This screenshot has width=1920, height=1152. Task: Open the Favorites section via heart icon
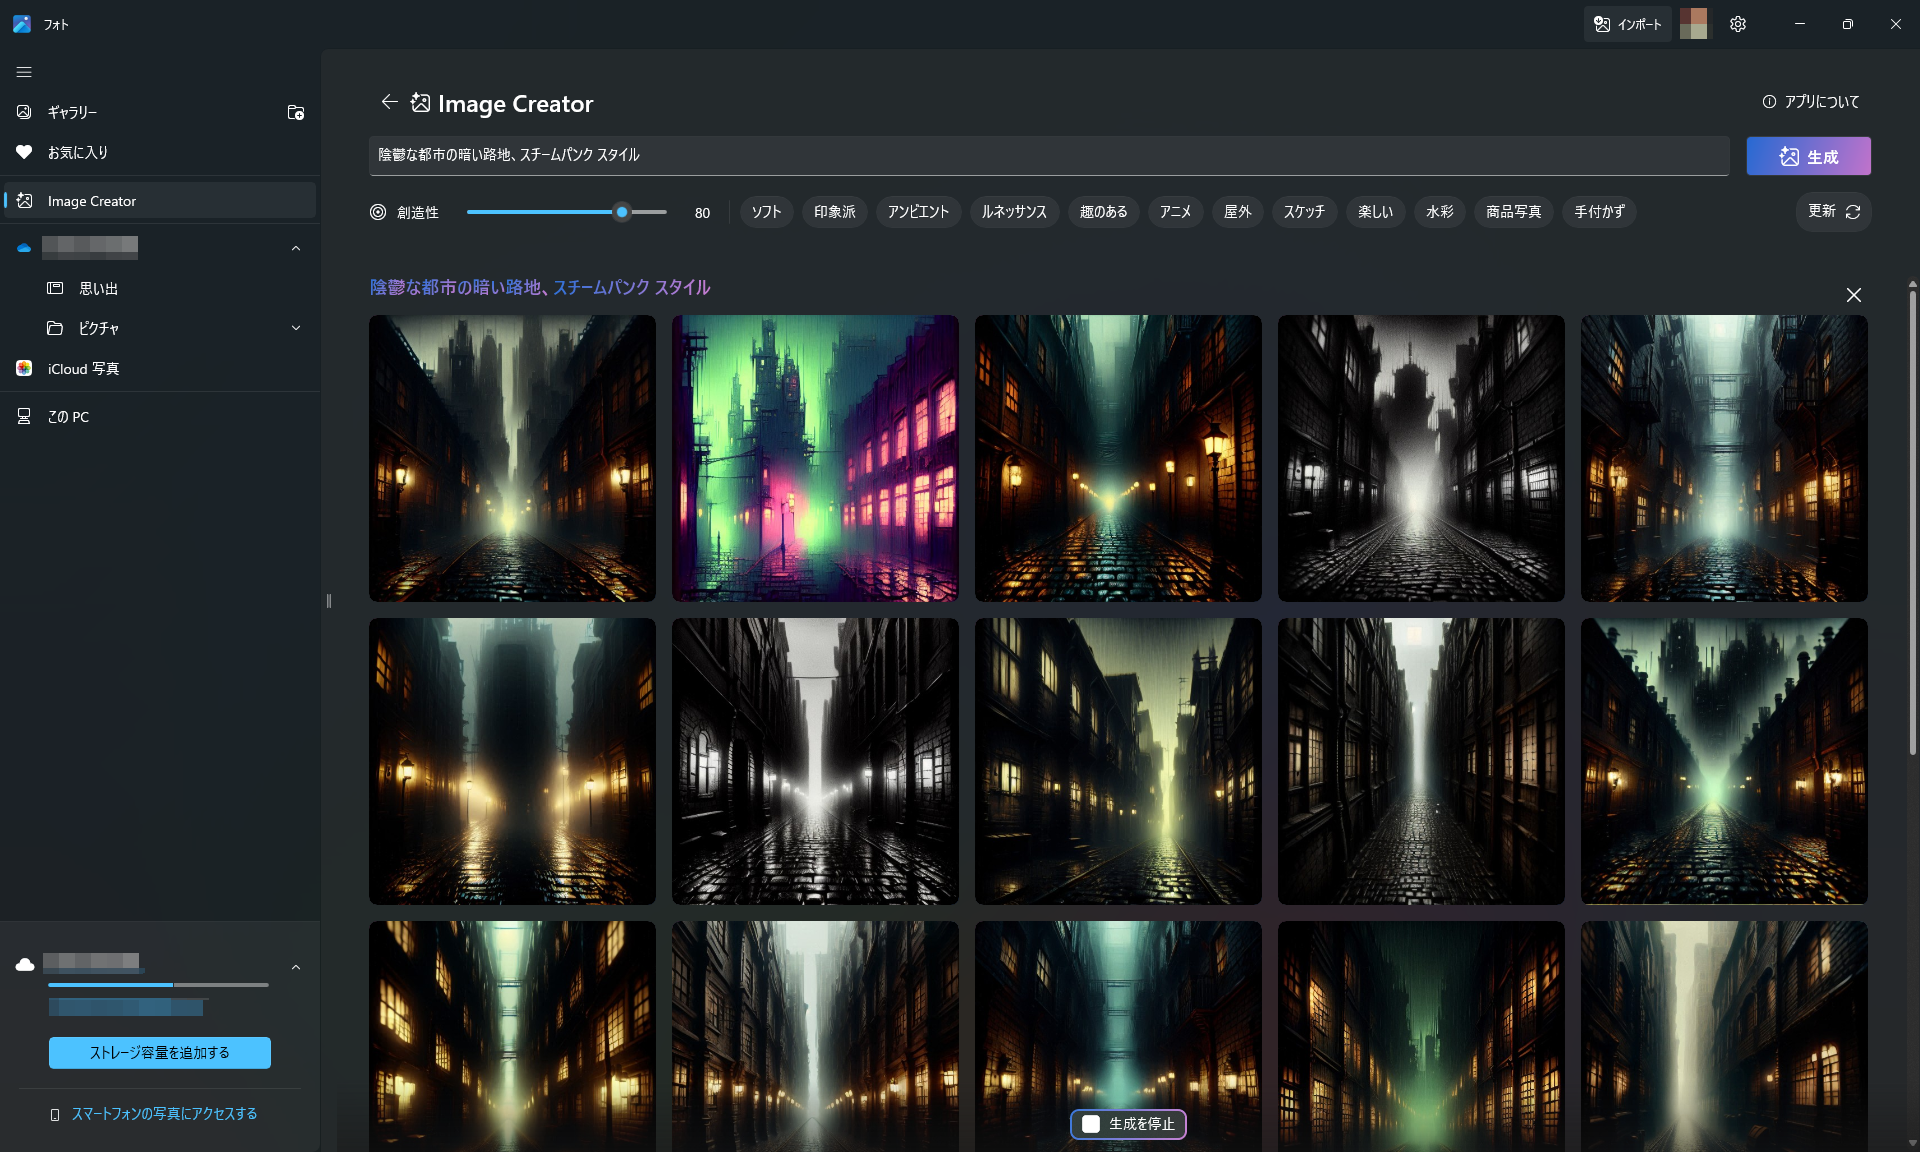pyautogui.click(x=24, y=152)
